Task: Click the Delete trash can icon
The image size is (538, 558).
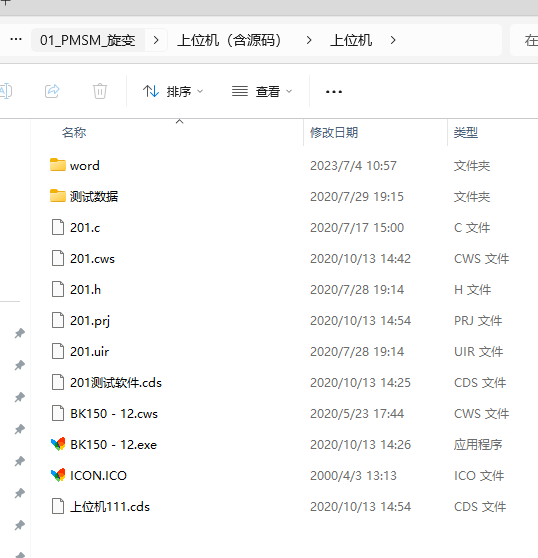Action: [100, 91]
